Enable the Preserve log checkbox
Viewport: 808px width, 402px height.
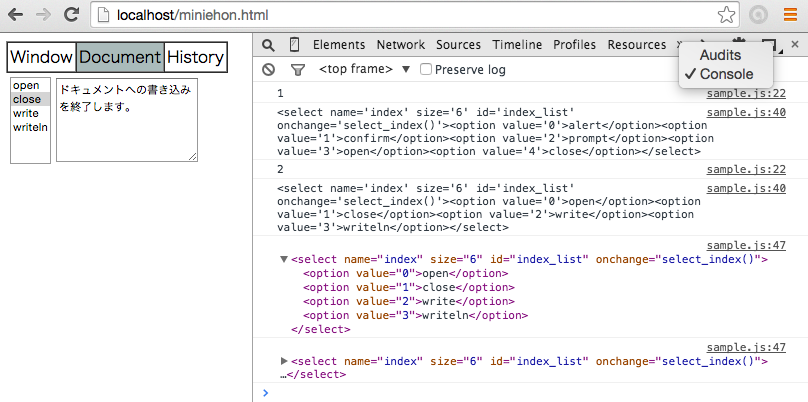pos(426,69)
